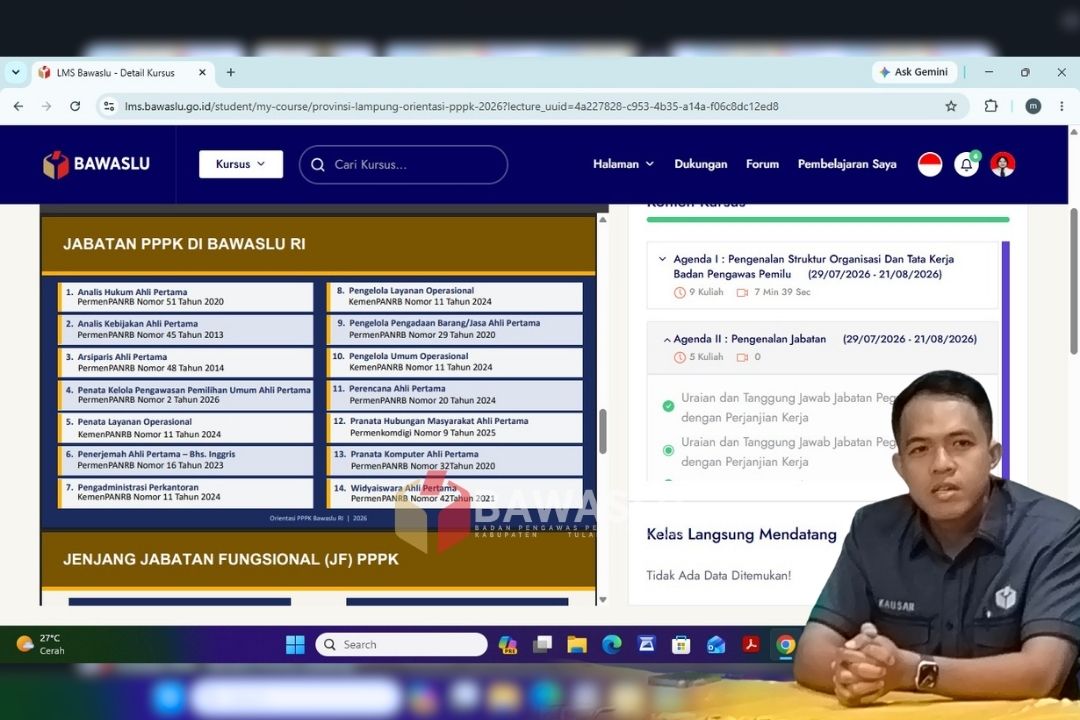Click the Cari Kursus search field
1080x720 pixels.
click(x=404, y=165)
